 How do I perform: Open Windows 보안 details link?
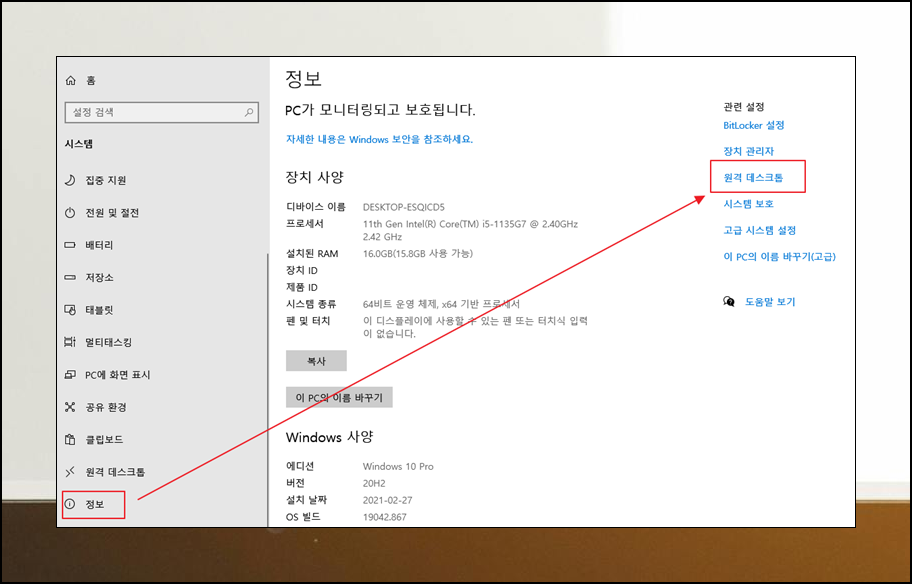pyautogui.click(x=379, y=140)
